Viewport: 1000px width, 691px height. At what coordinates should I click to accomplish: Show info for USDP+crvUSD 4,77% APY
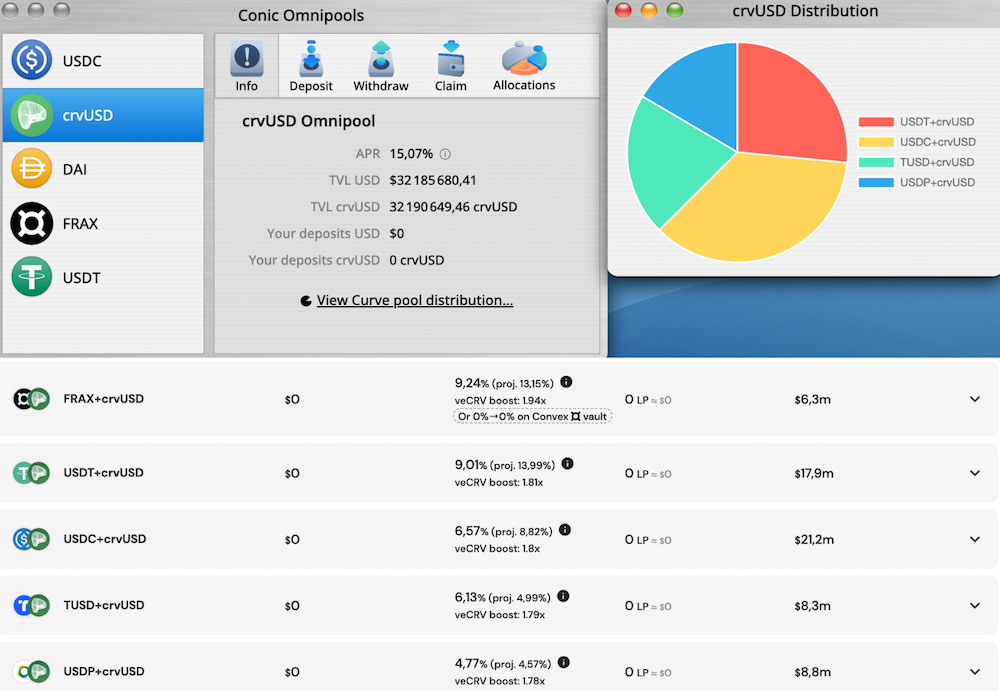[564, 662]
